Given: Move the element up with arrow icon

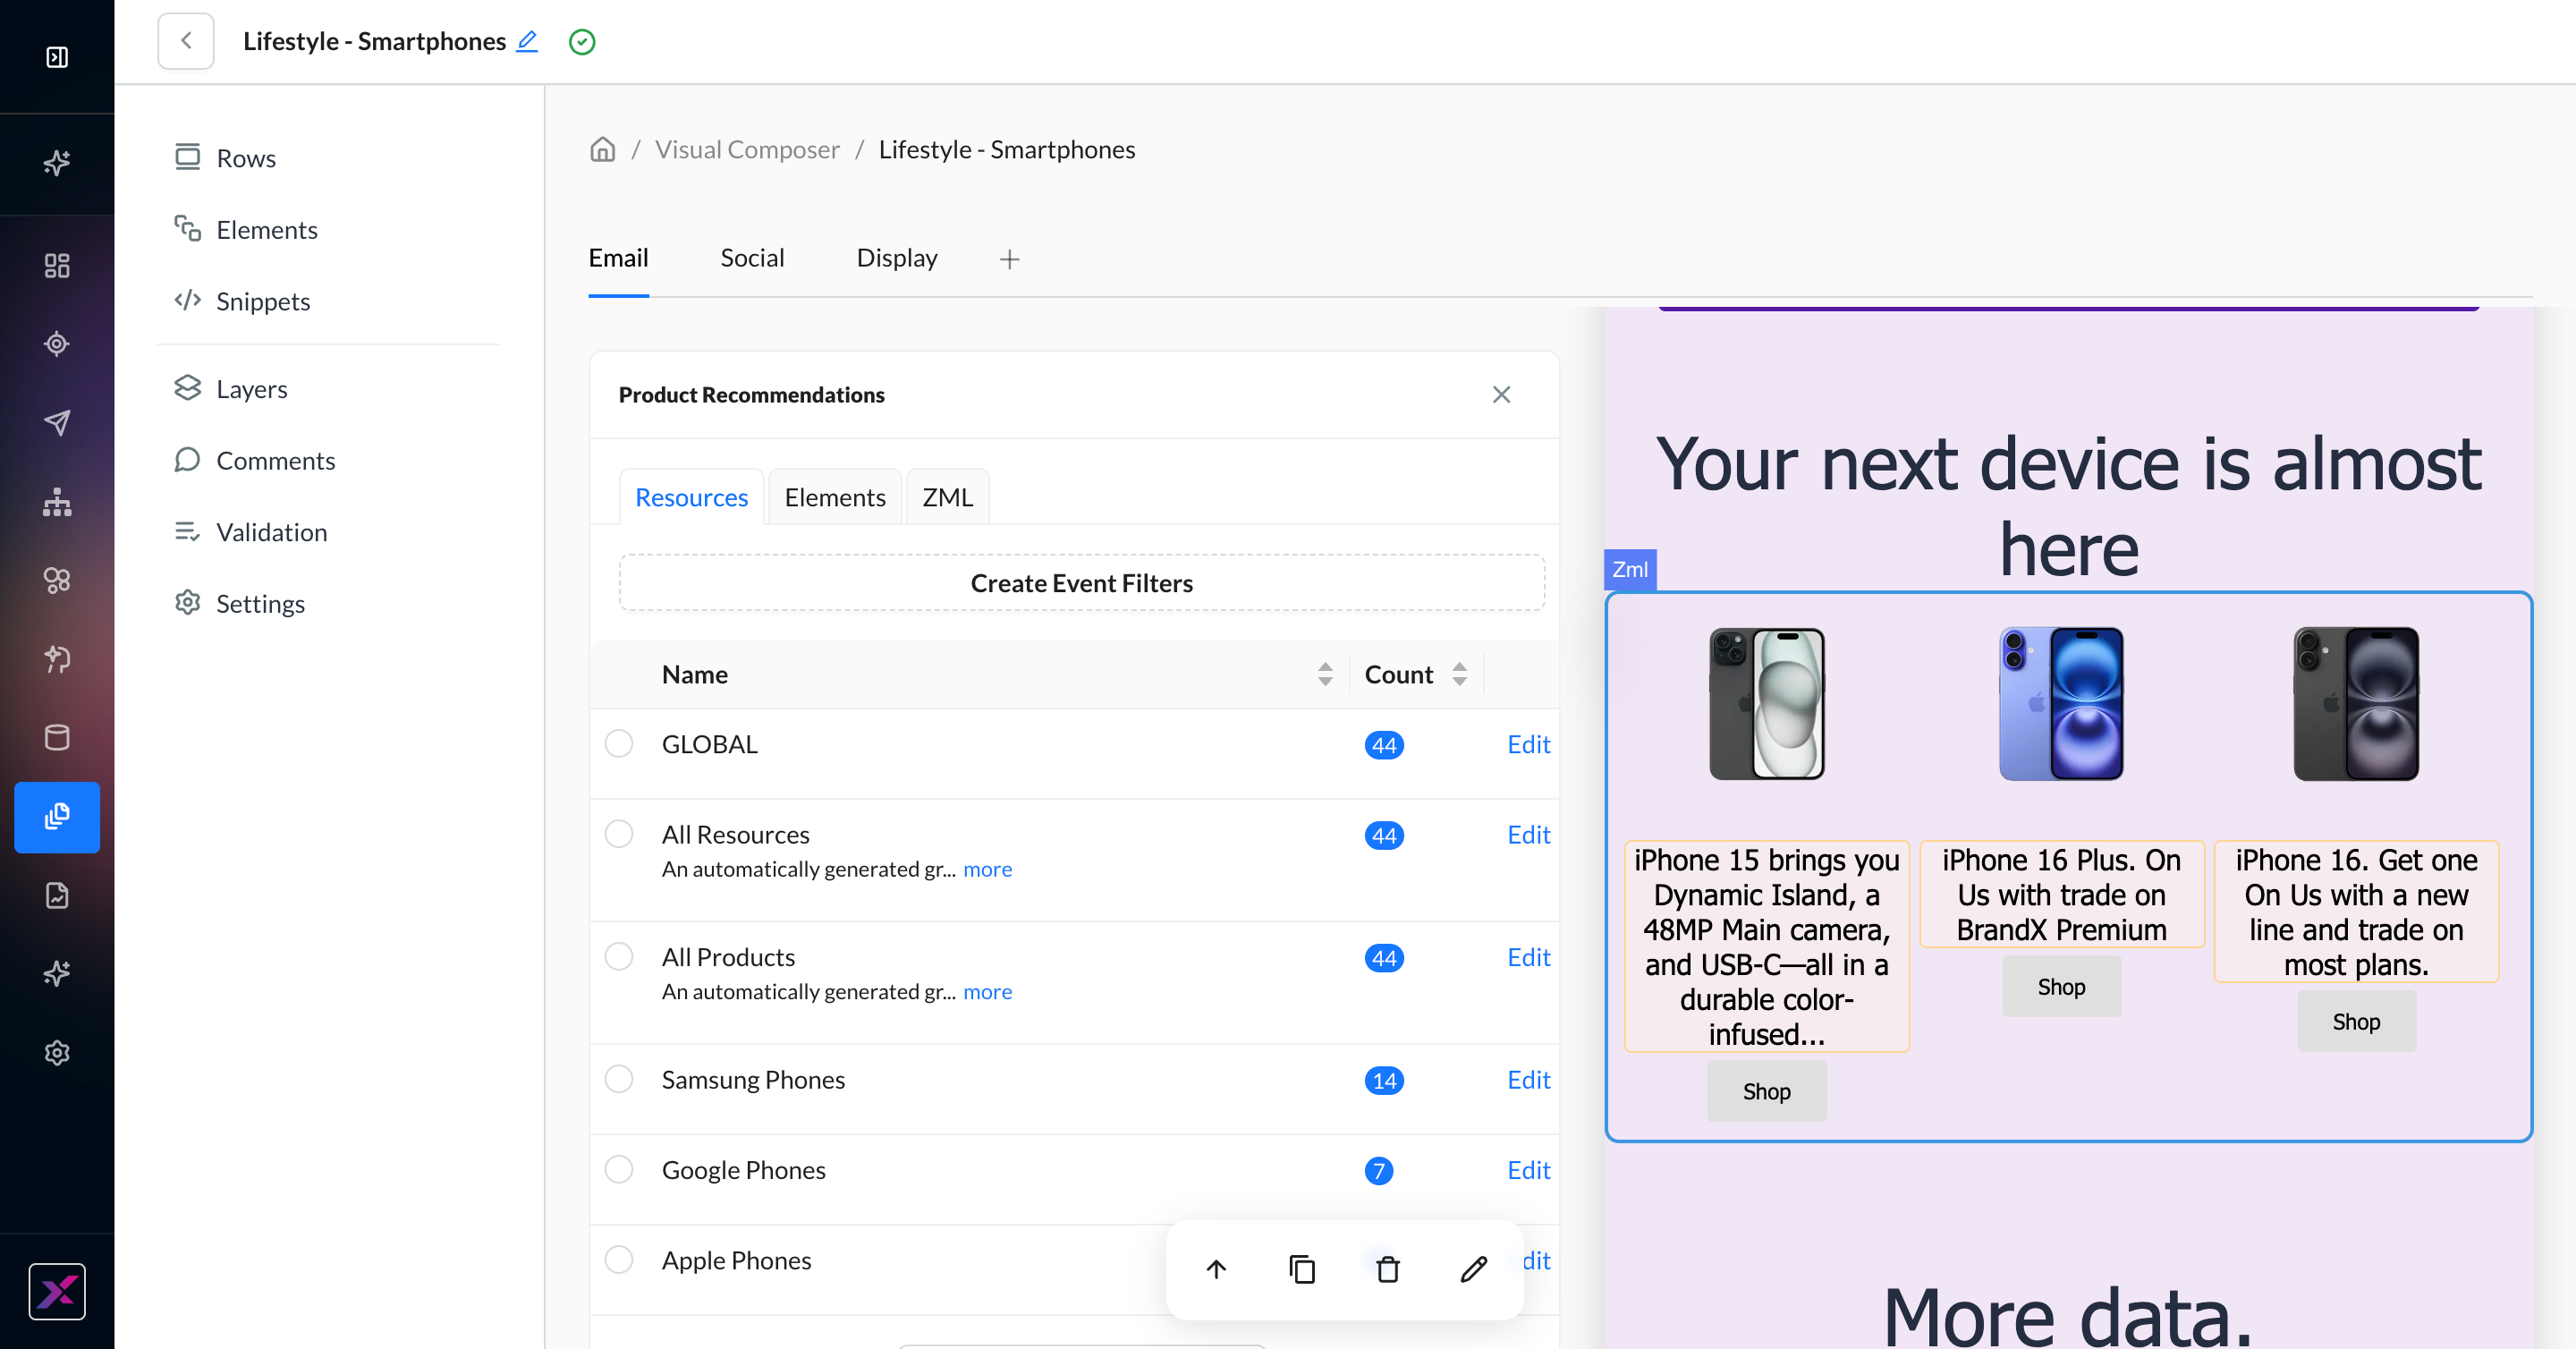Looking at the screenshot, I should coord(1216,1270).
